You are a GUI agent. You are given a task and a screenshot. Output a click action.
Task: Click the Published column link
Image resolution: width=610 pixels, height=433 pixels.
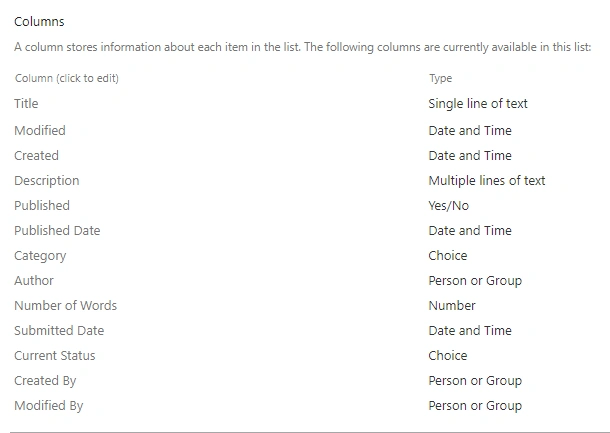pos(42,205)
